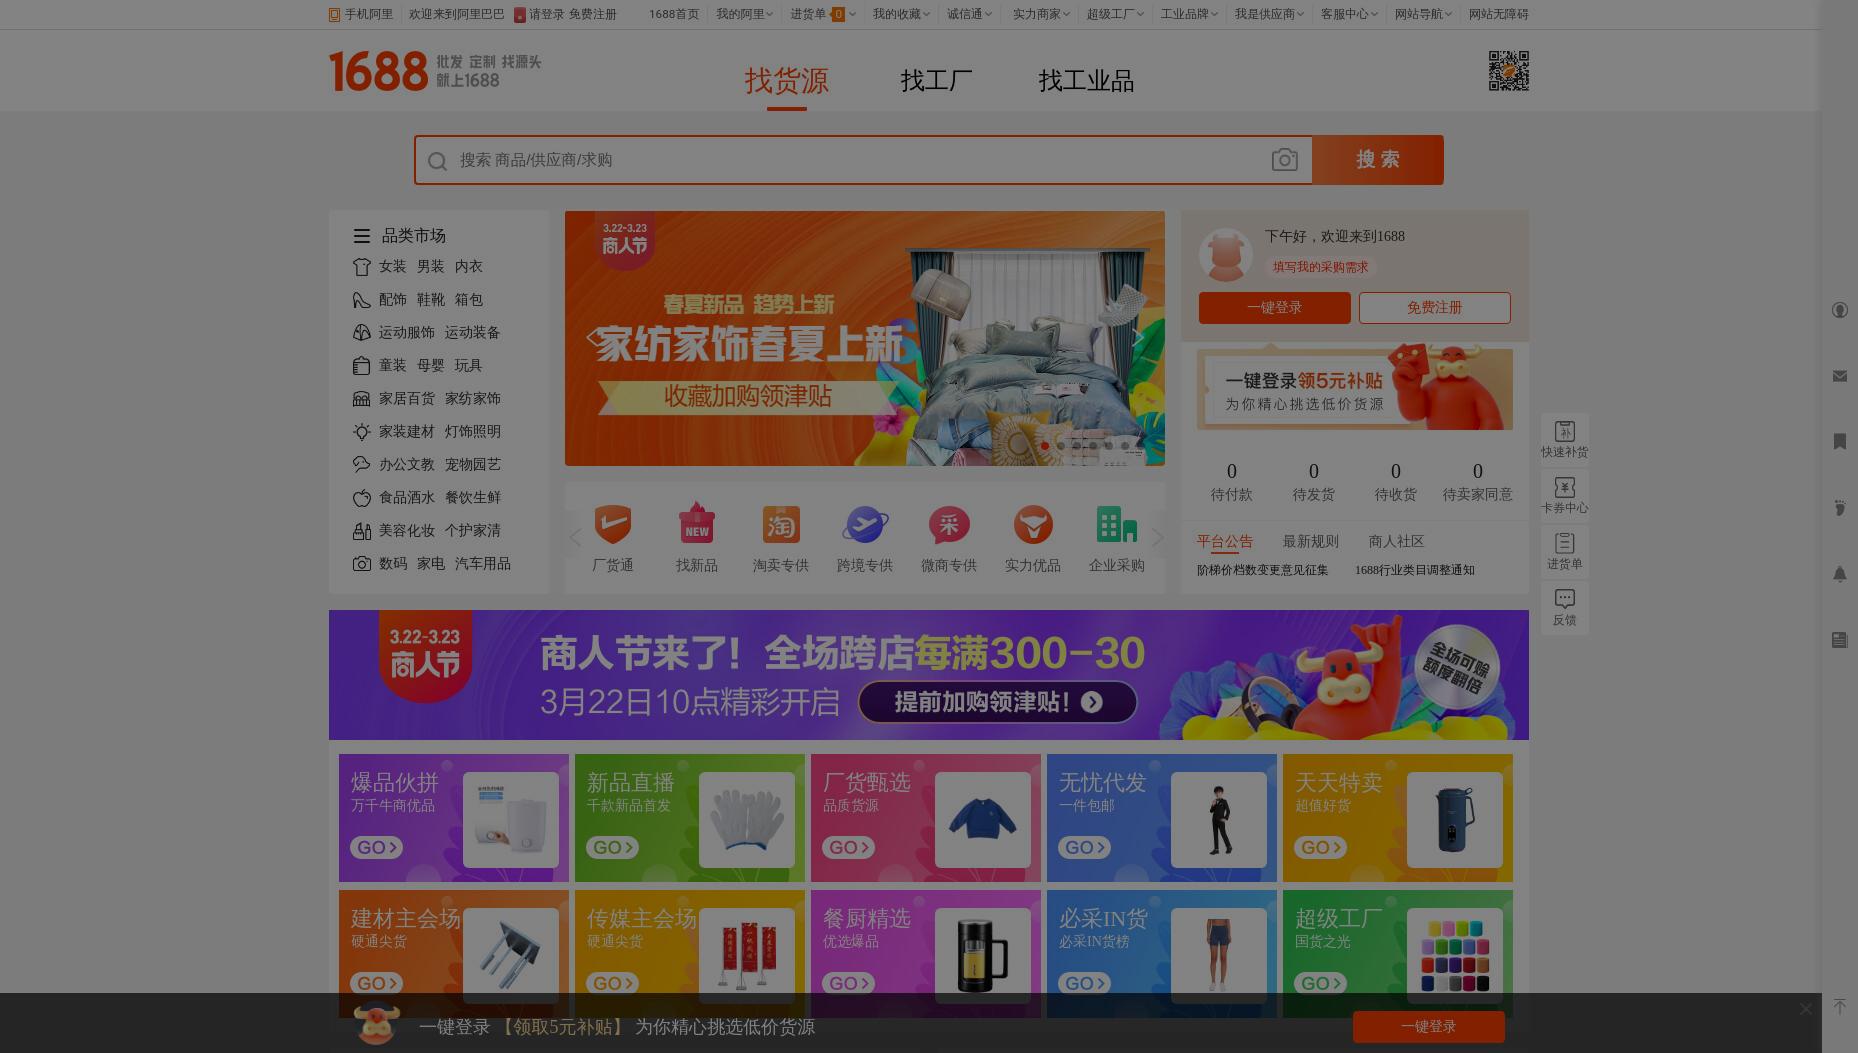Switch to the 找工厂 tab
1858x1053 pixels.
(x=936, y=81)
